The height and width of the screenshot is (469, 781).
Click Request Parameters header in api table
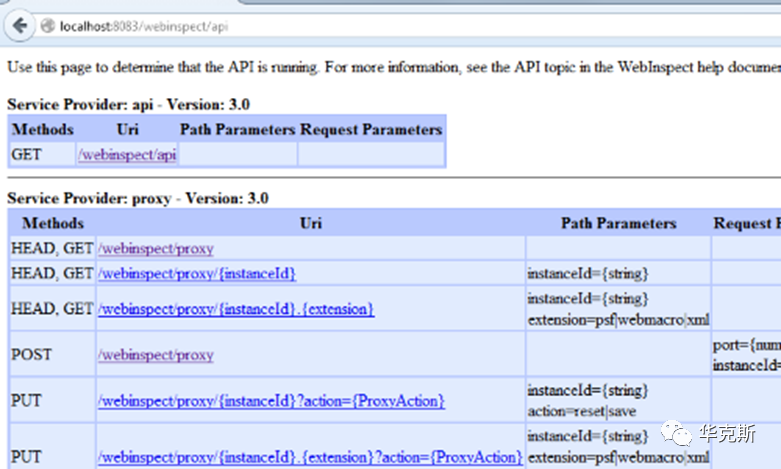point(370,129)
